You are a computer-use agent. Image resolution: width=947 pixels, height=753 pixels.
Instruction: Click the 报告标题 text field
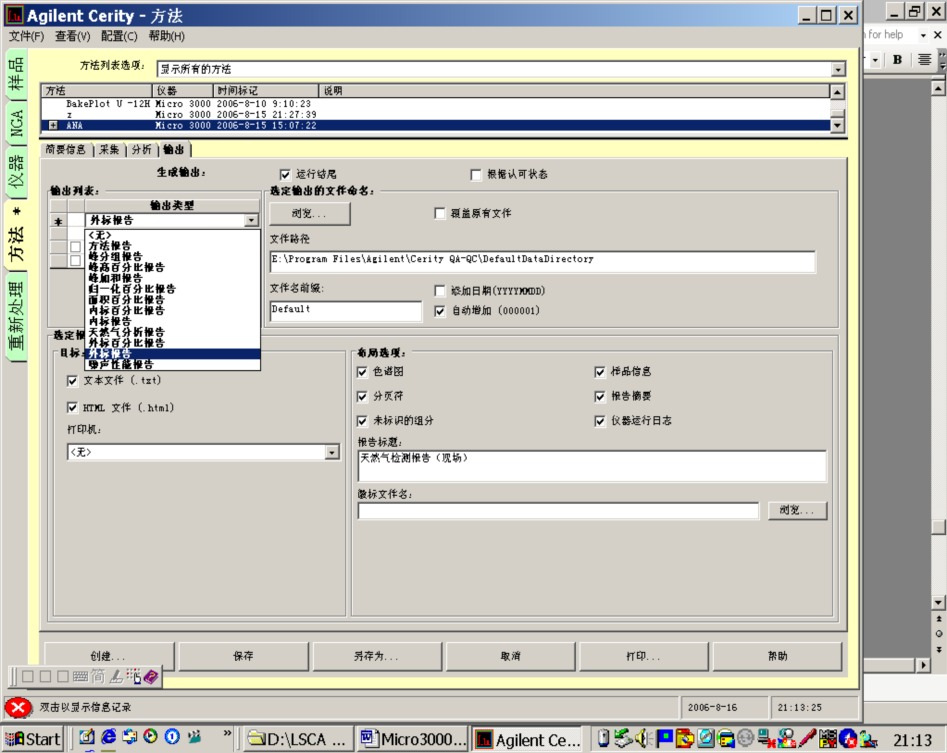(592, 466)
